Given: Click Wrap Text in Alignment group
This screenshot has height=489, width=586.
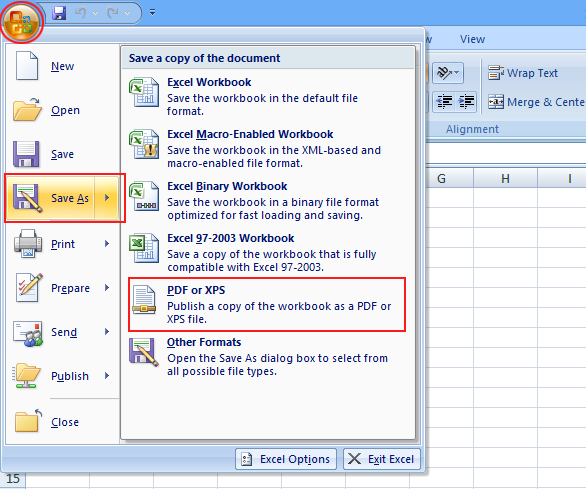Looking at the screenshot, I should click(522, 73).
